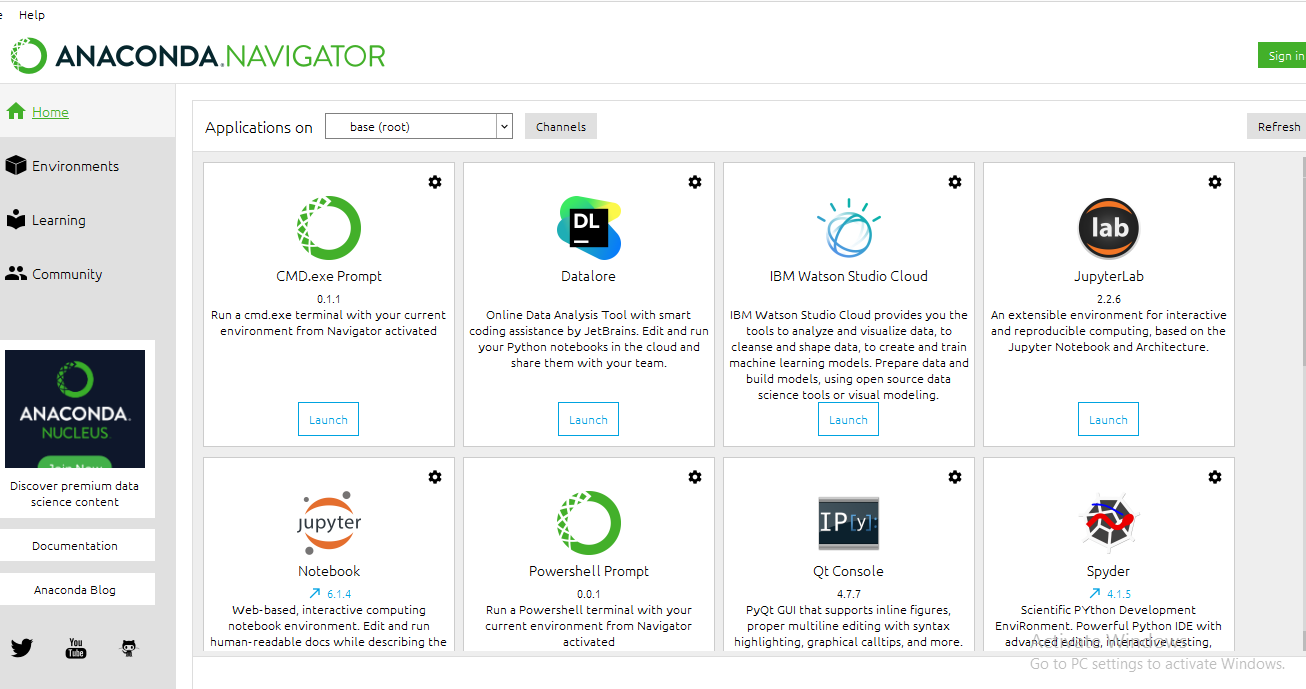Refresh the applications list
The height and width of the screenshot is (689, 1306).
[1278, 127]
